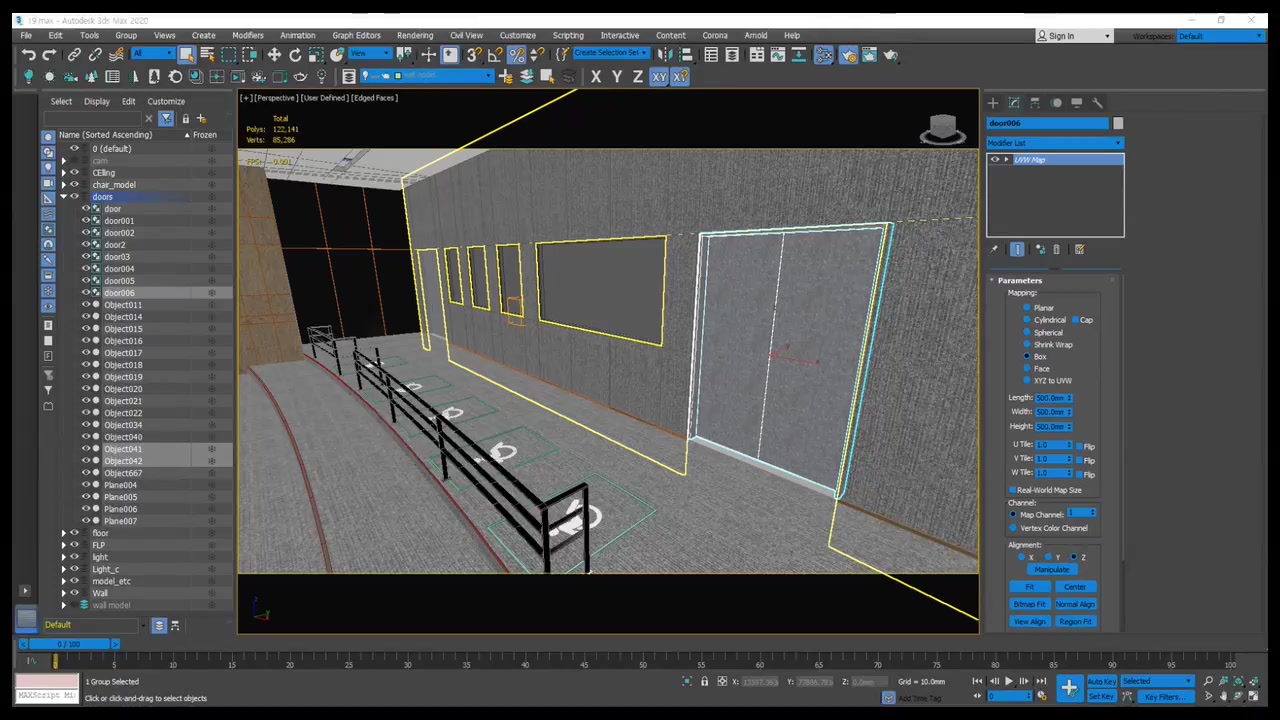Activate the Select and Rotate tool
Viewport: 1280px width, 720px height.
point(295,55)
